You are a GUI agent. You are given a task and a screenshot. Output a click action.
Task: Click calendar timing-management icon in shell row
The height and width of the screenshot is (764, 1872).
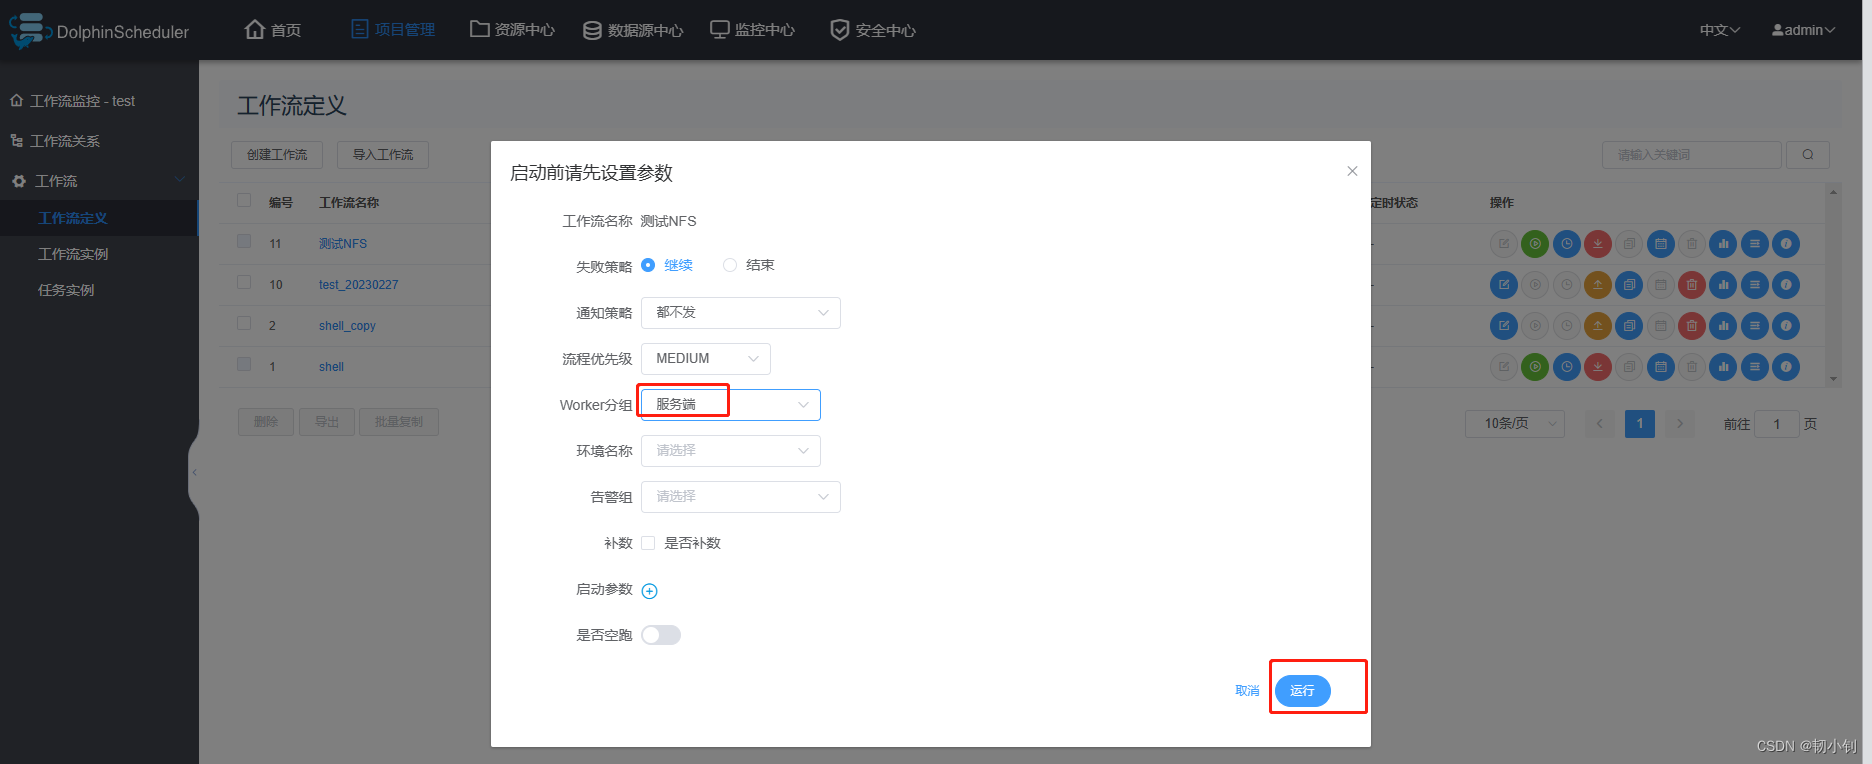(1661, 367)
